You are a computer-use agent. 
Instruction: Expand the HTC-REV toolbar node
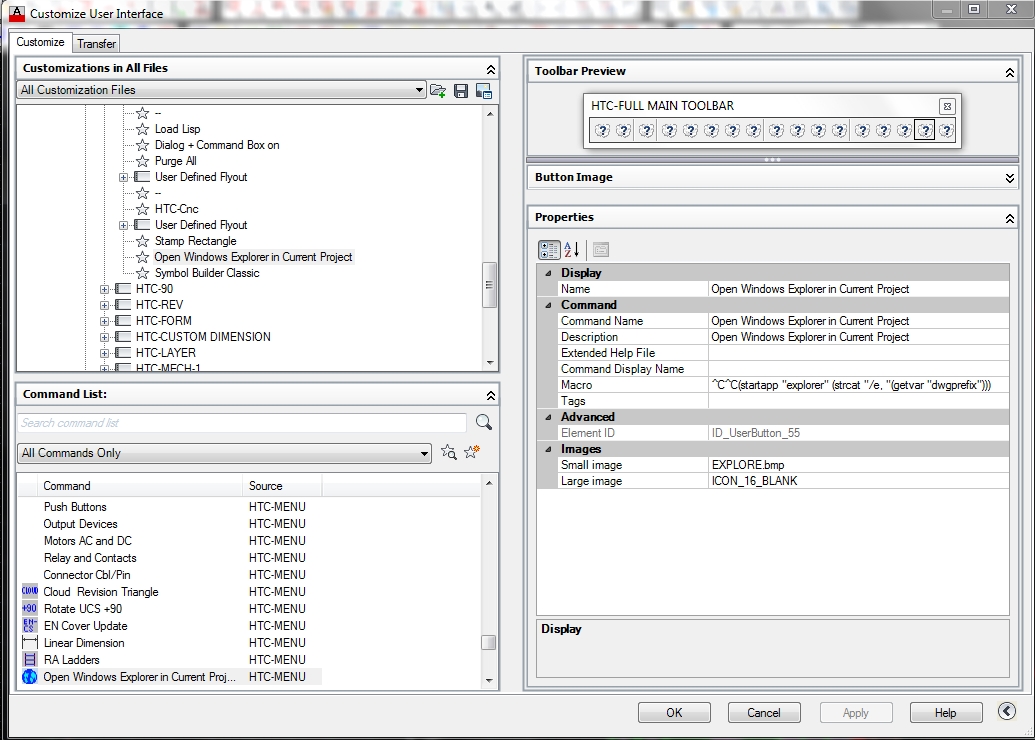pyautogui.click(x=104, y=305)
